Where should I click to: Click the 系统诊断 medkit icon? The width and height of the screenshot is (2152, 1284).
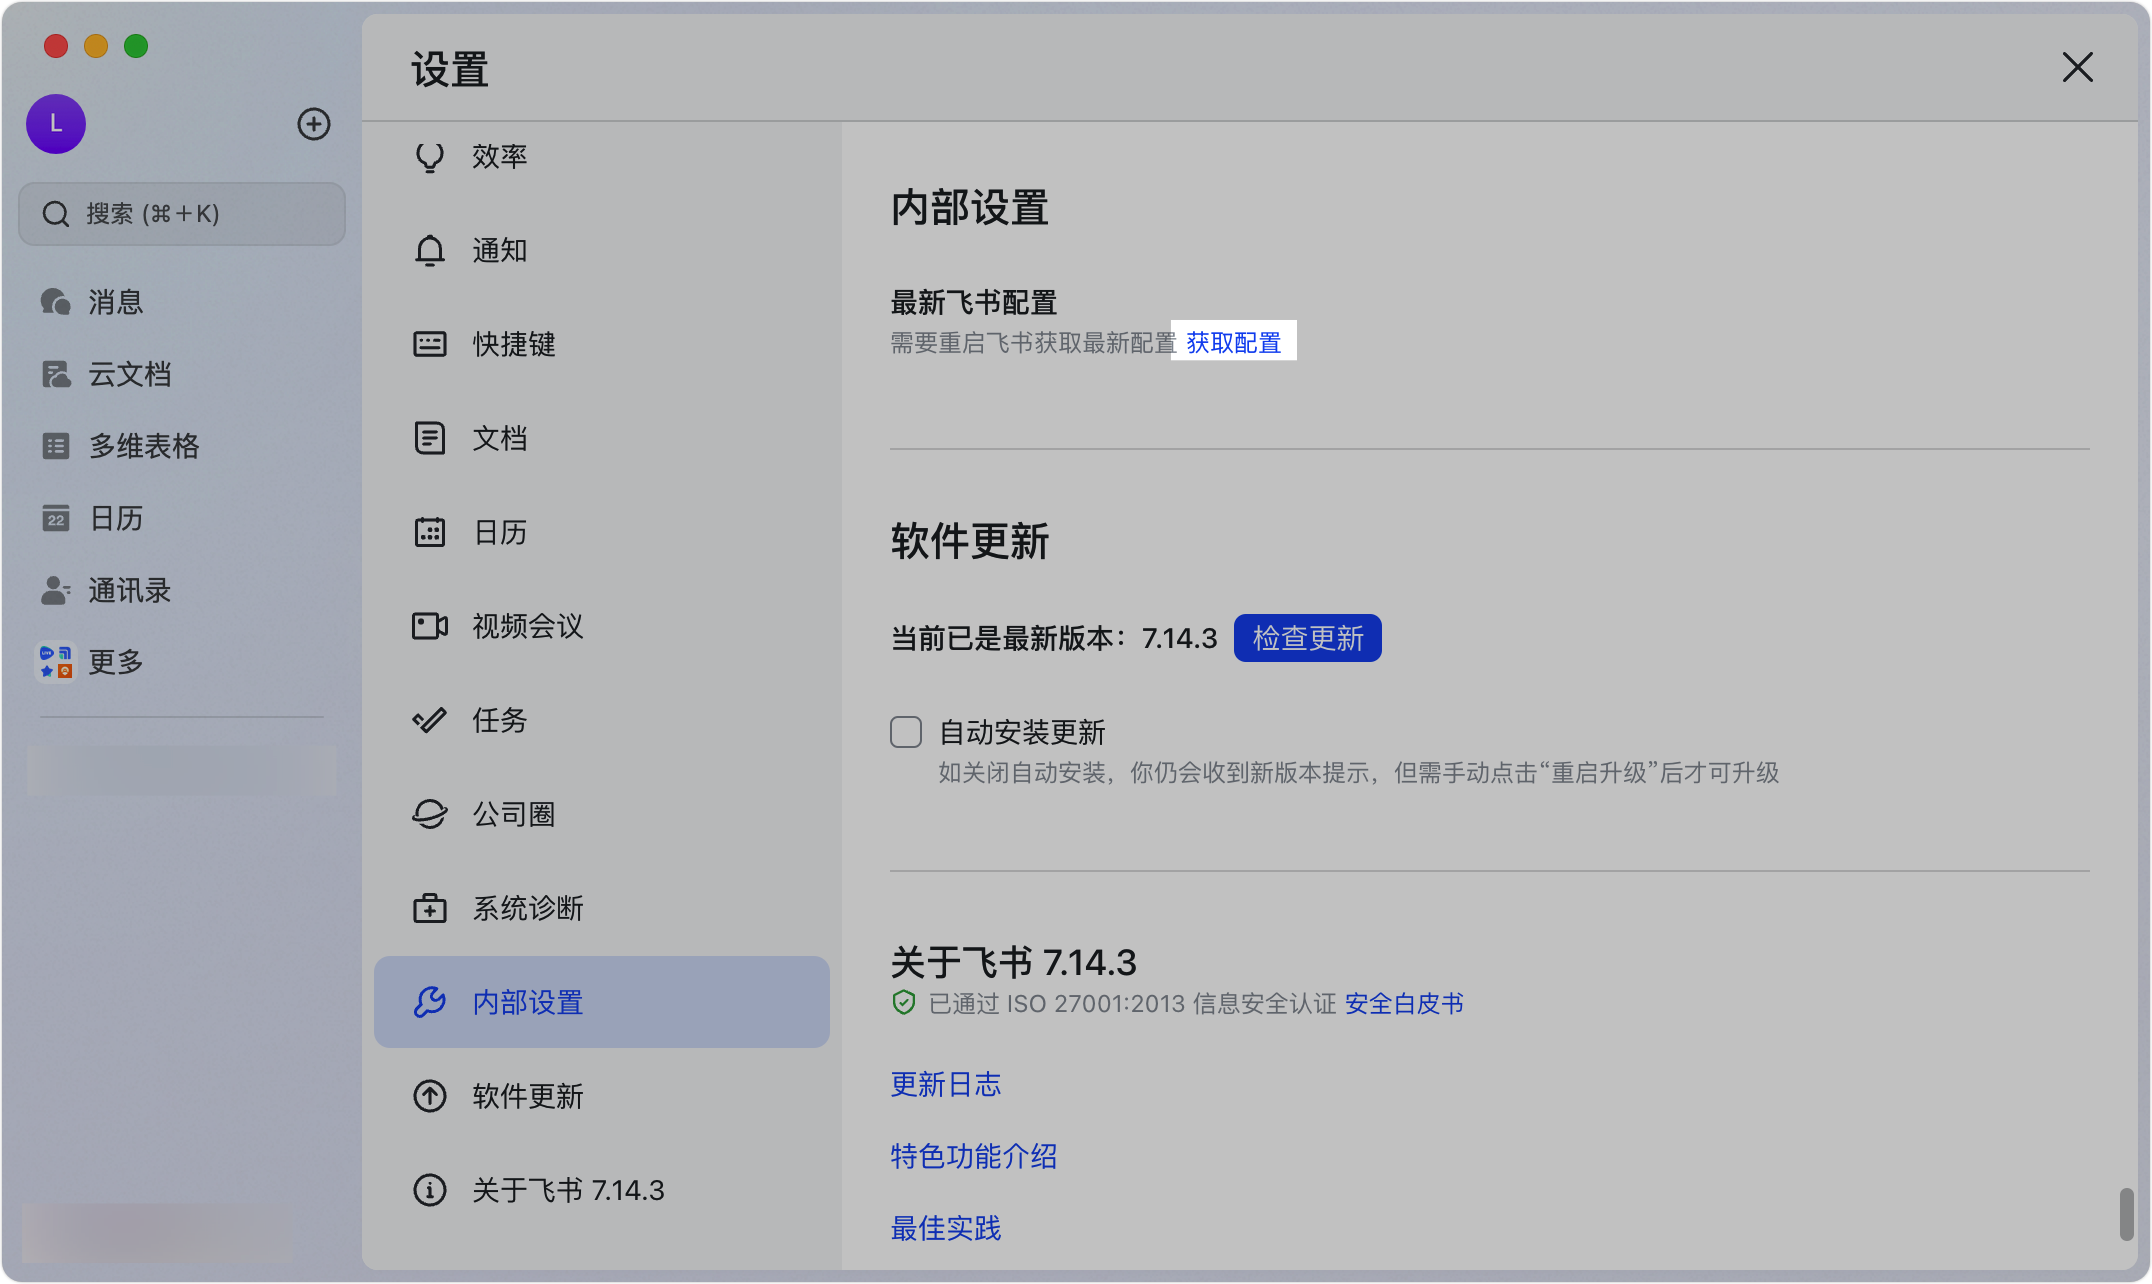tap(430, 908)
